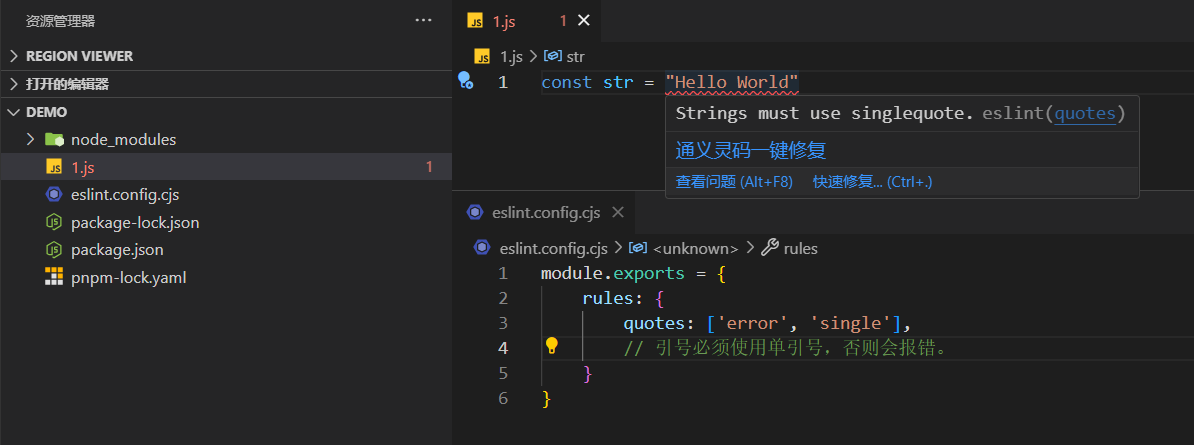
Task: Click 快速修复... (Ctrl+.) in the popup
Action: point(873,182)
